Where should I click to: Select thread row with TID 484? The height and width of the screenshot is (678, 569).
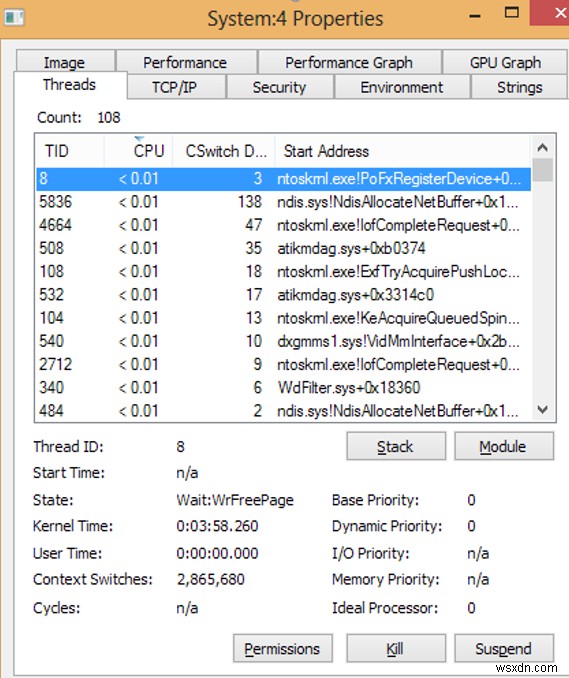pos(284,410)
